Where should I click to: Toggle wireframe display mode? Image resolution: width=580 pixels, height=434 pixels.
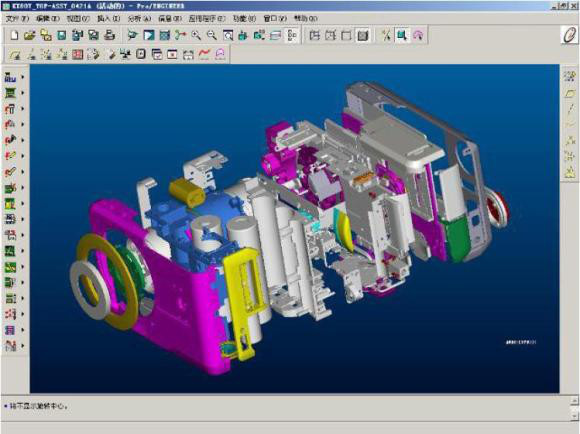315,36
